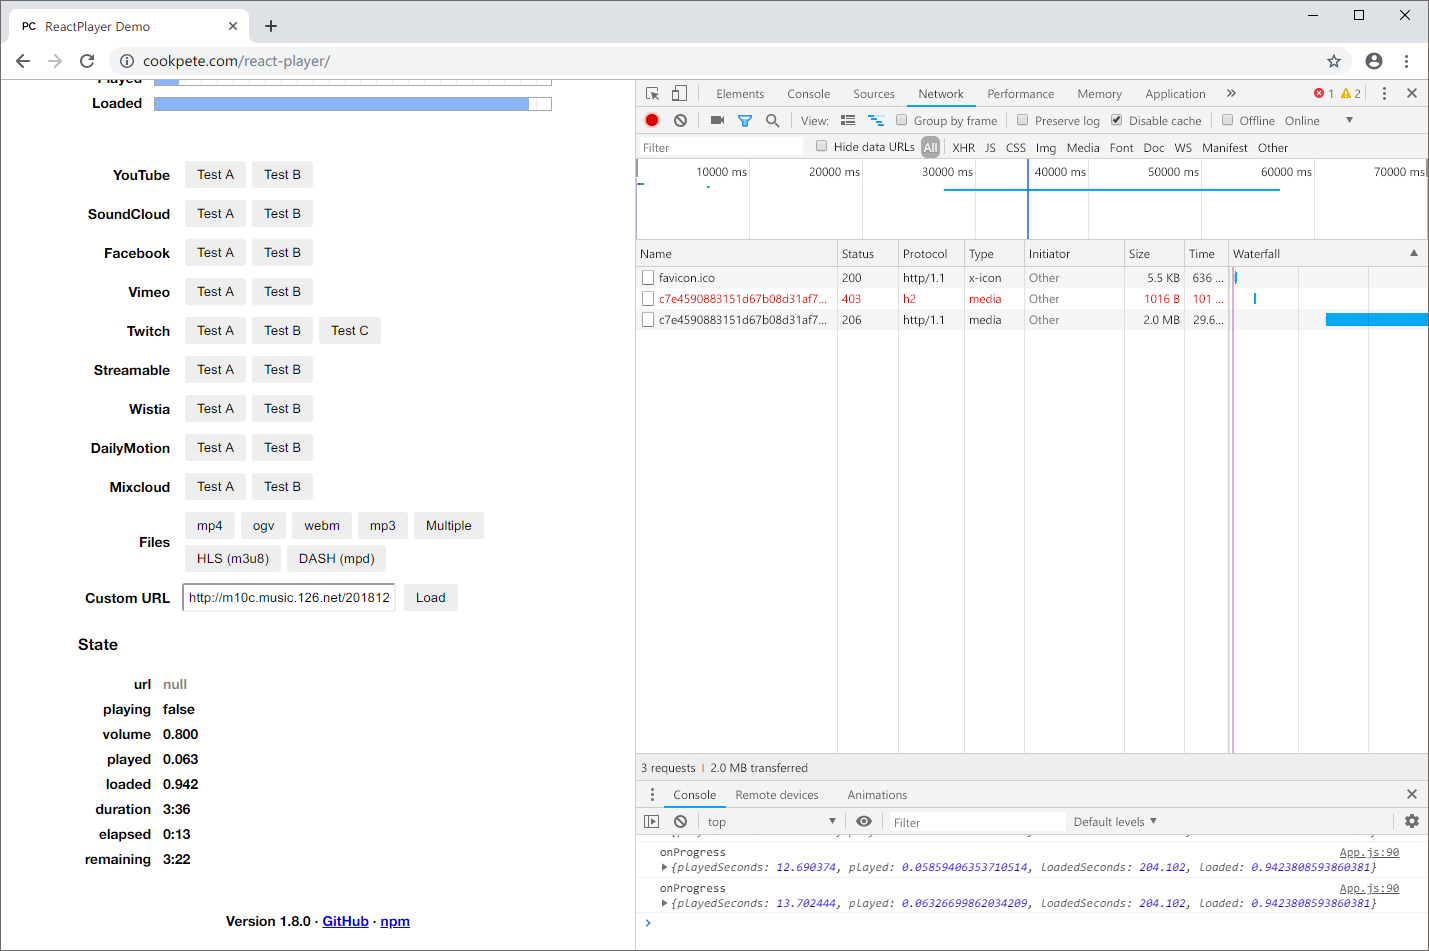Open the network filter funnel icon

pyautogui.click(x=745, y=120)
